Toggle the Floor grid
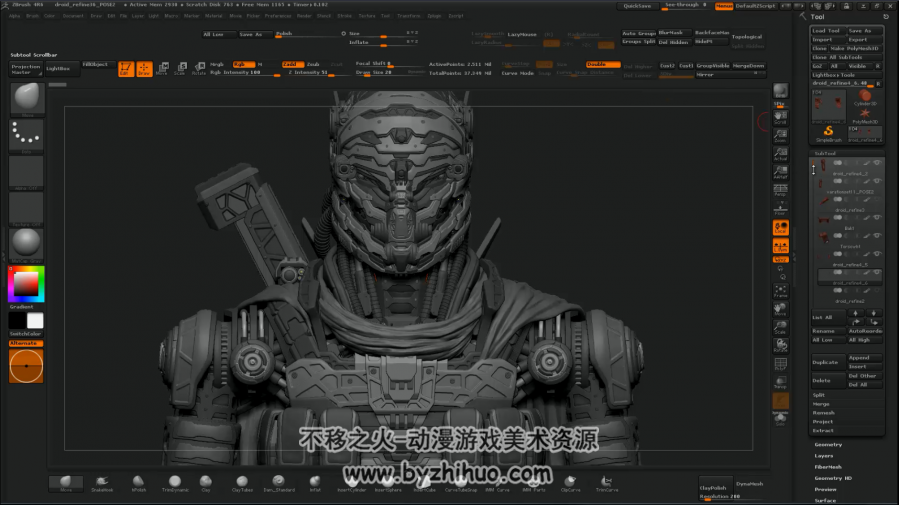Viewport: 899px width, 505px height. [x=780, y=209]
